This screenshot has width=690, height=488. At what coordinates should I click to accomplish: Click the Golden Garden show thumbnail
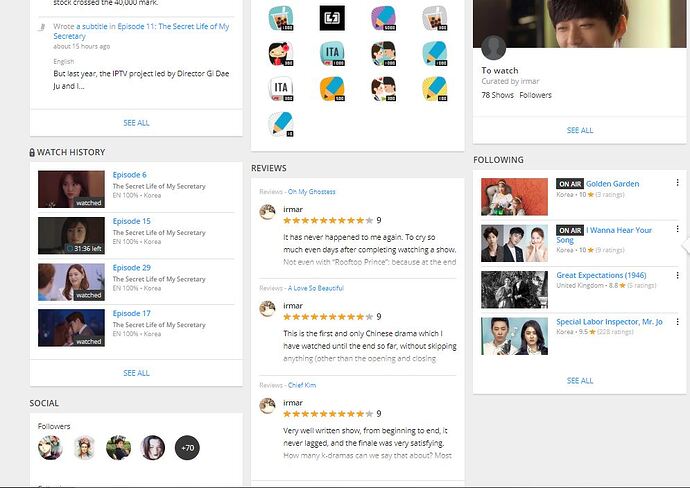pos(514,197)
